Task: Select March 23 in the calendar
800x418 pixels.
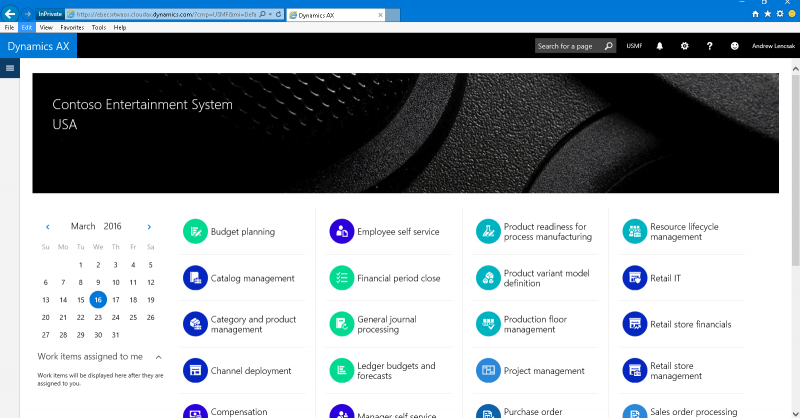Action: pos(98,317)
